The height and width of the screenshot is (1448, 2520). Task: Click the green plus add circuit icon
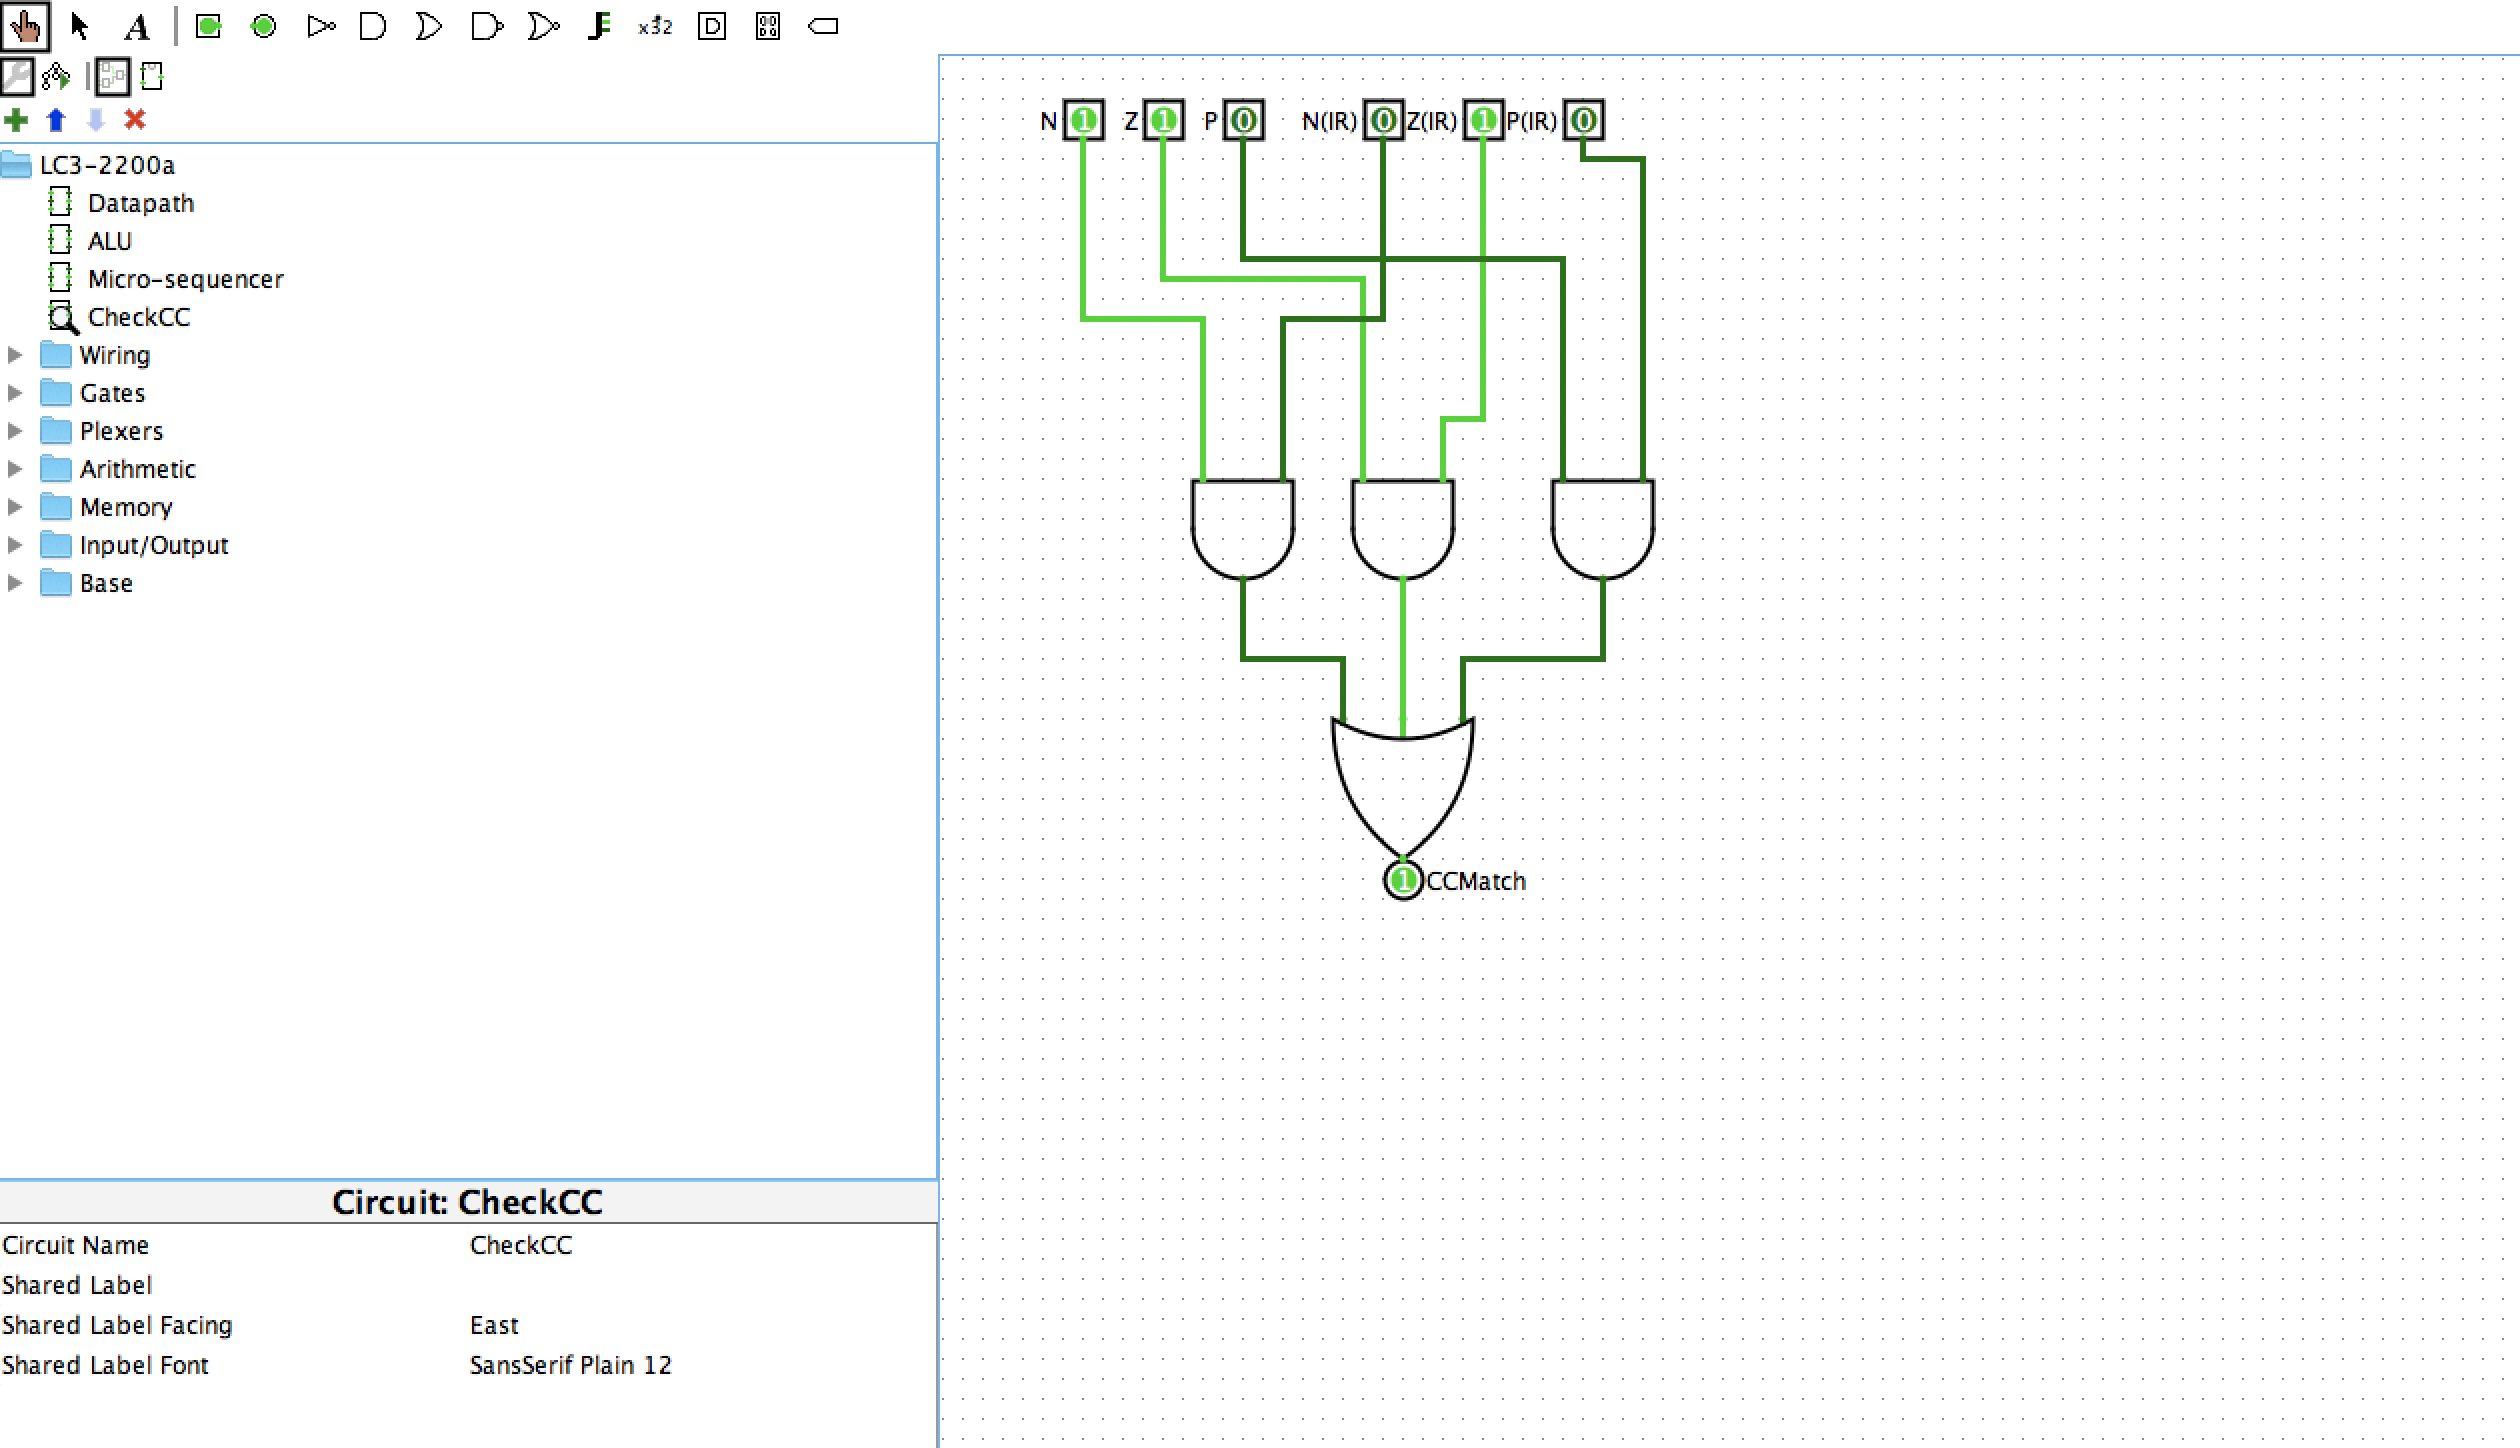click(x=16, y=121)
